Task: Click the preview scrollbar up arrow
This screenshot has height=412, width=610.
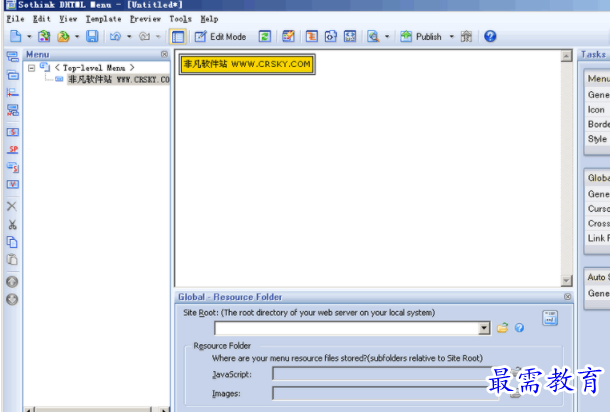Action: (566, 56)
